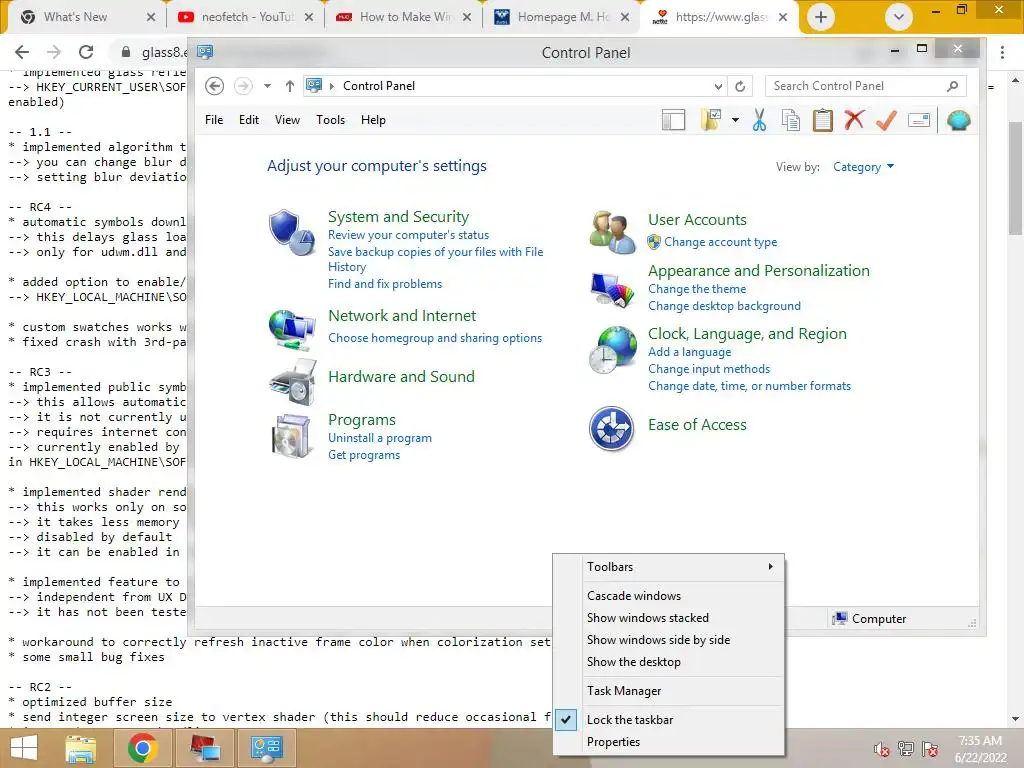The image size is (1024, 768).
Task: Toggle Lock the taskbar checkmark option
Action: (669, 720)
